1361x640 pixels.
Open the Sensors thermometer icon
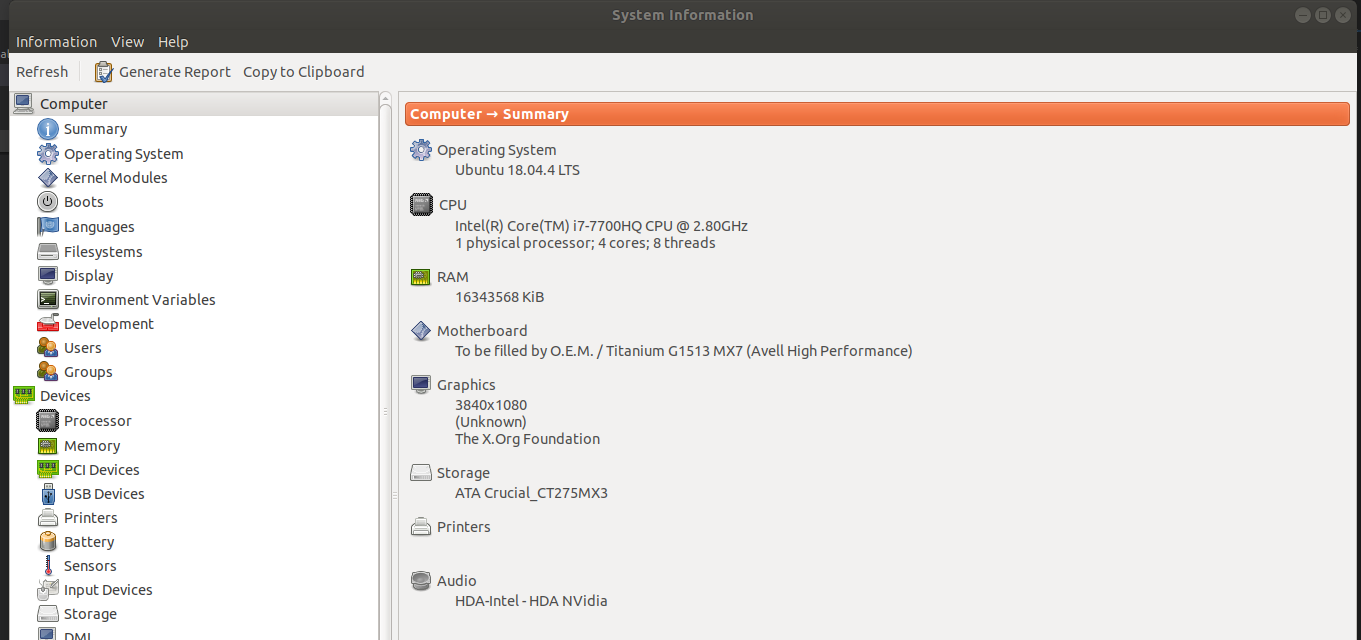47,566
